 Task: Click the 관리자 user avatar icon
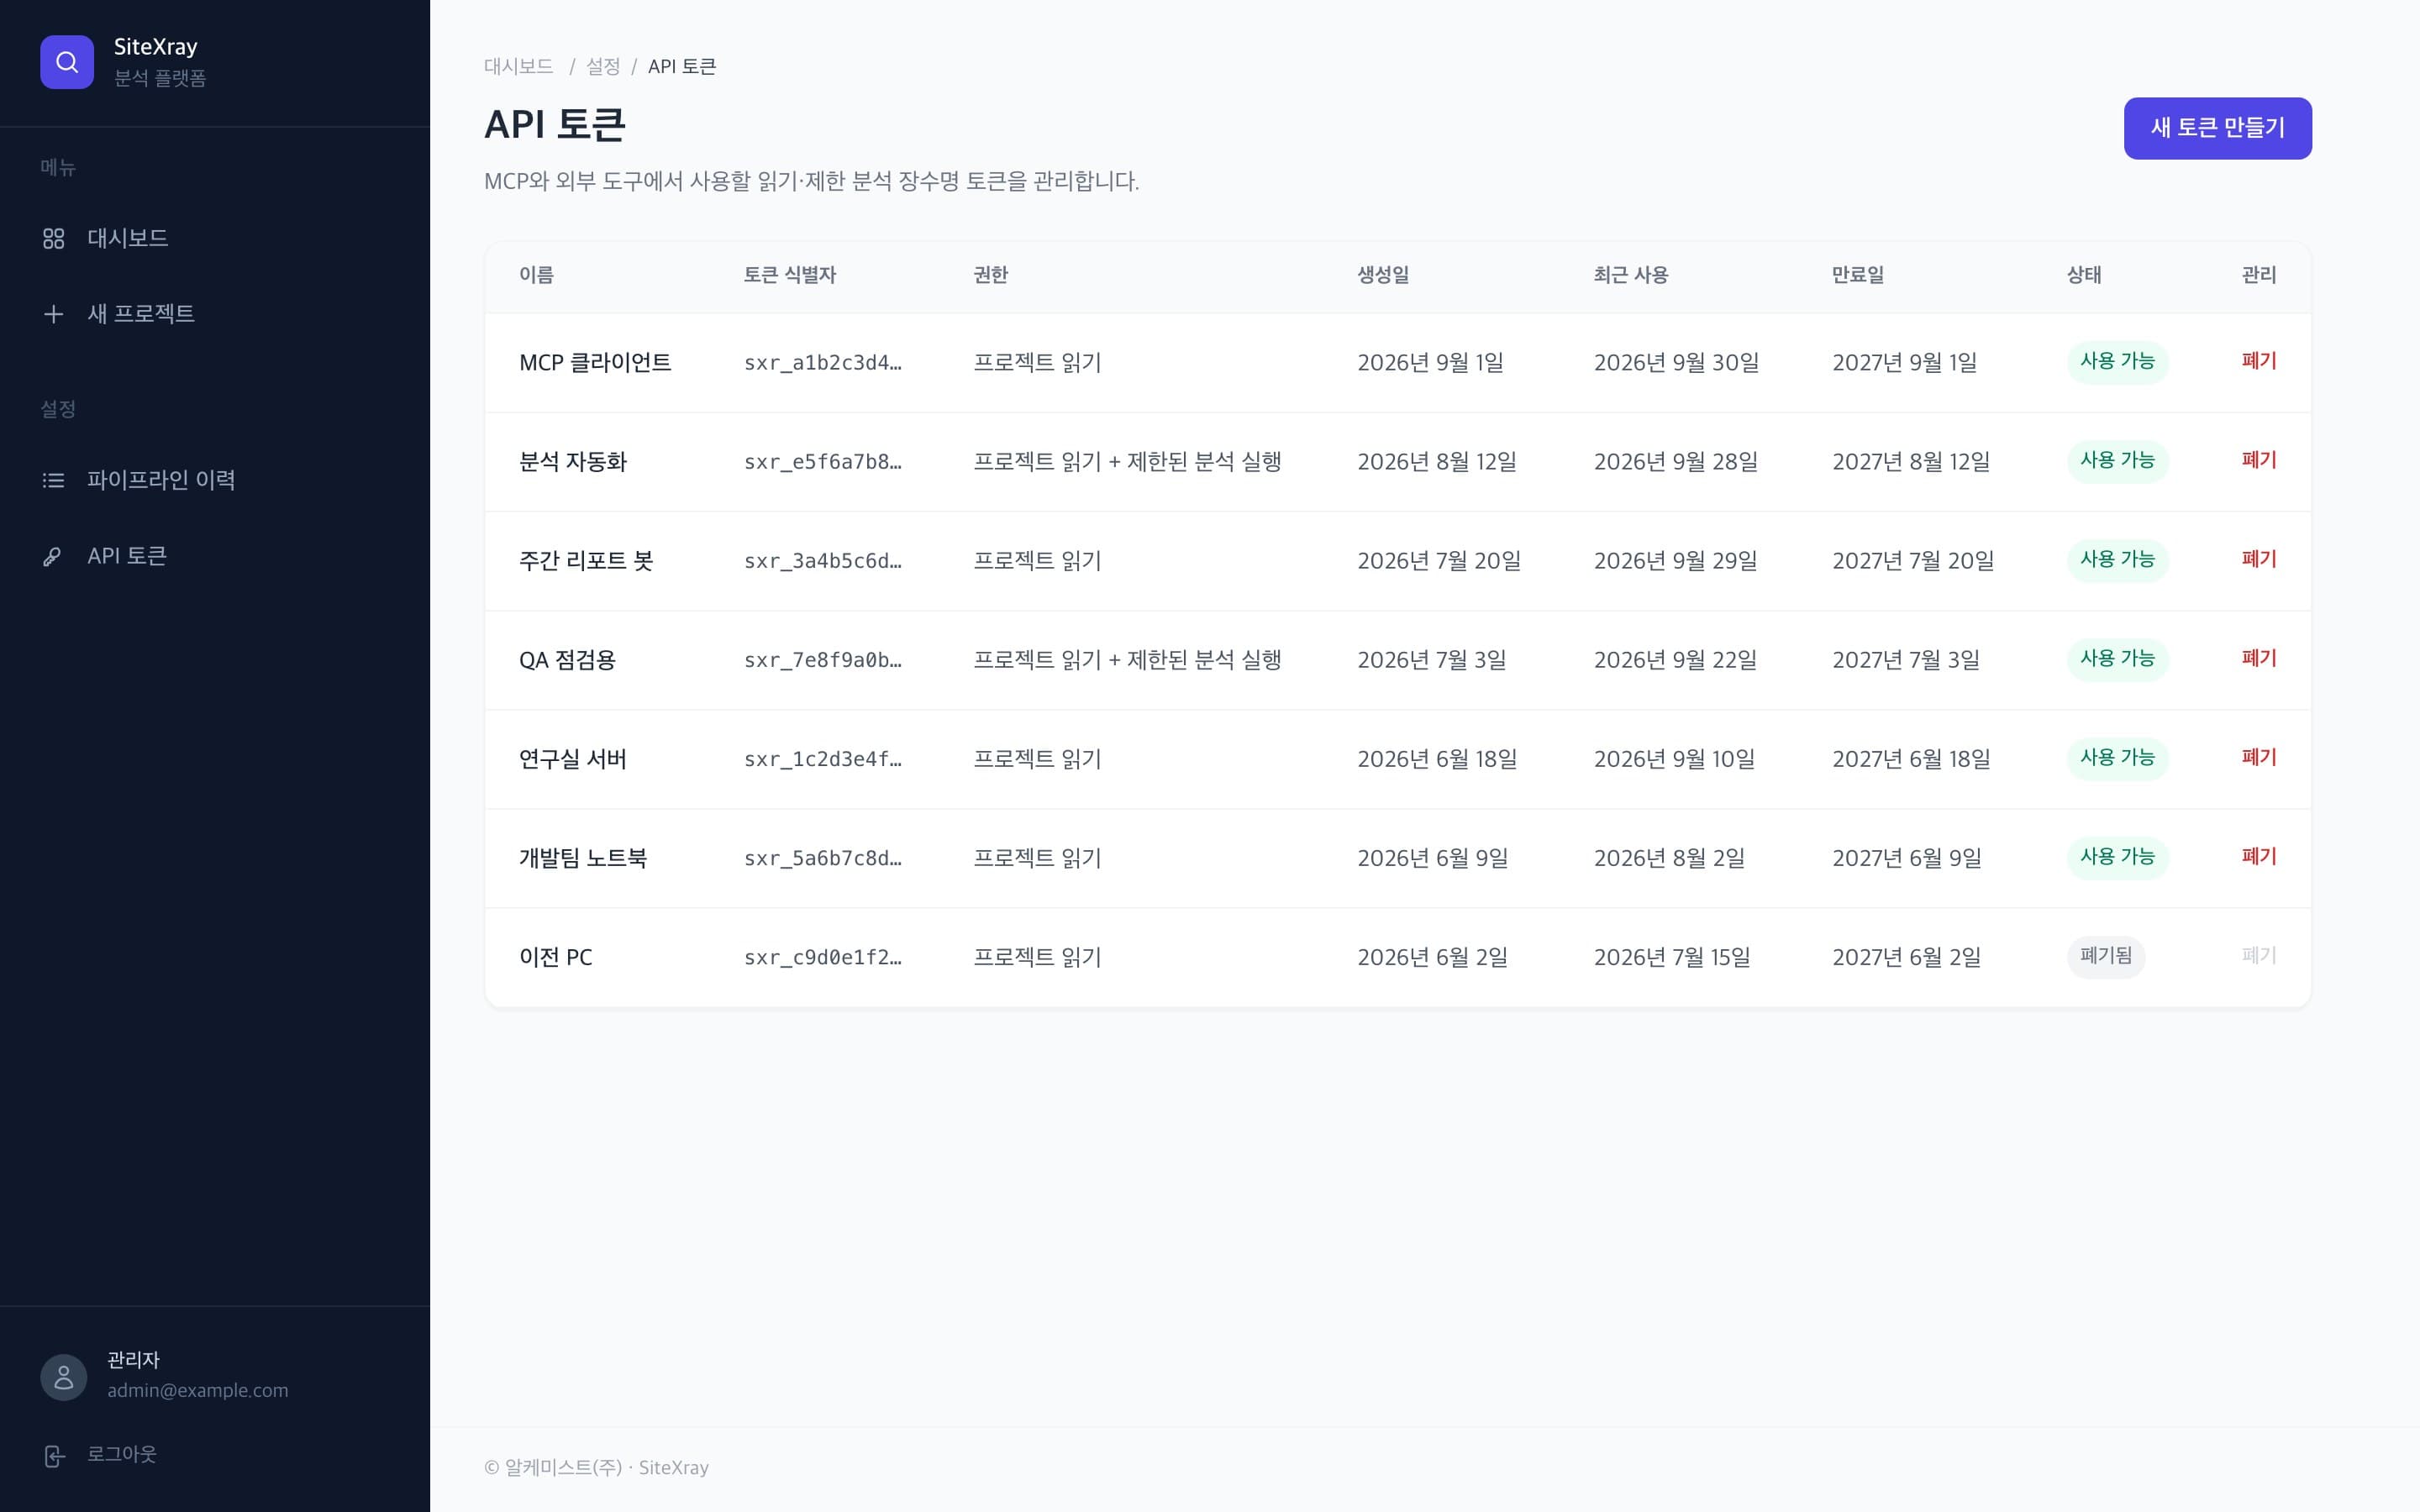tap(64, 1377)
